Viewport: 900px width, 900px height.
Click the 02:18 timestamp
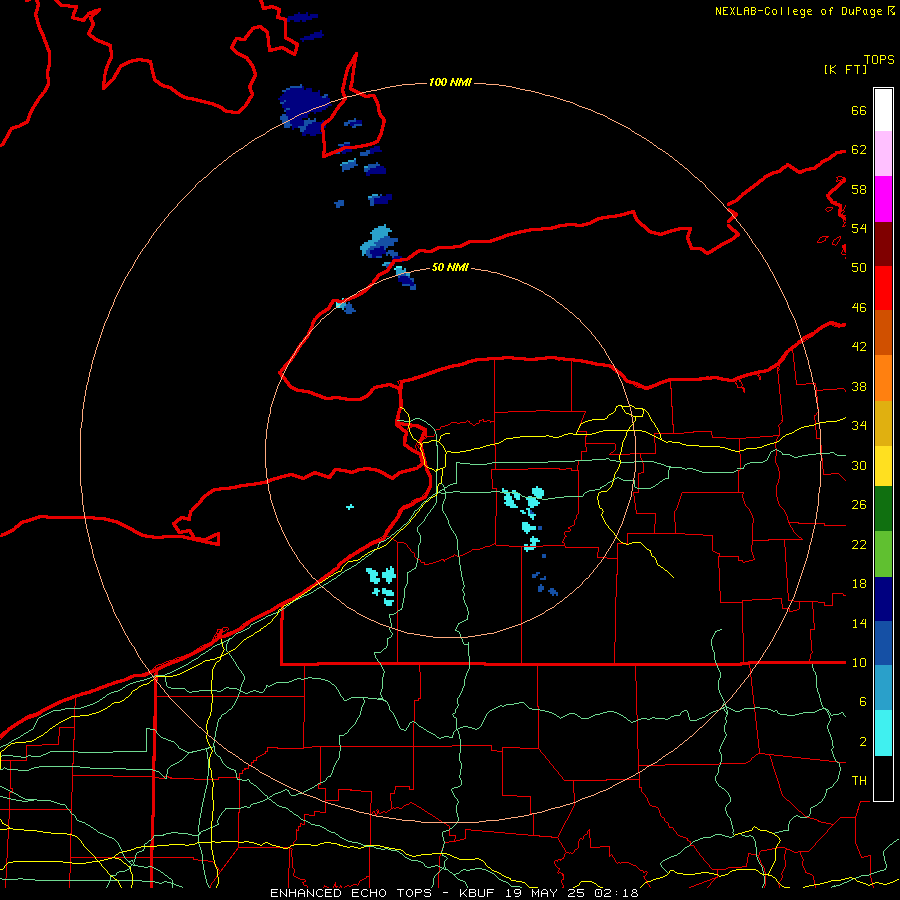615,893
